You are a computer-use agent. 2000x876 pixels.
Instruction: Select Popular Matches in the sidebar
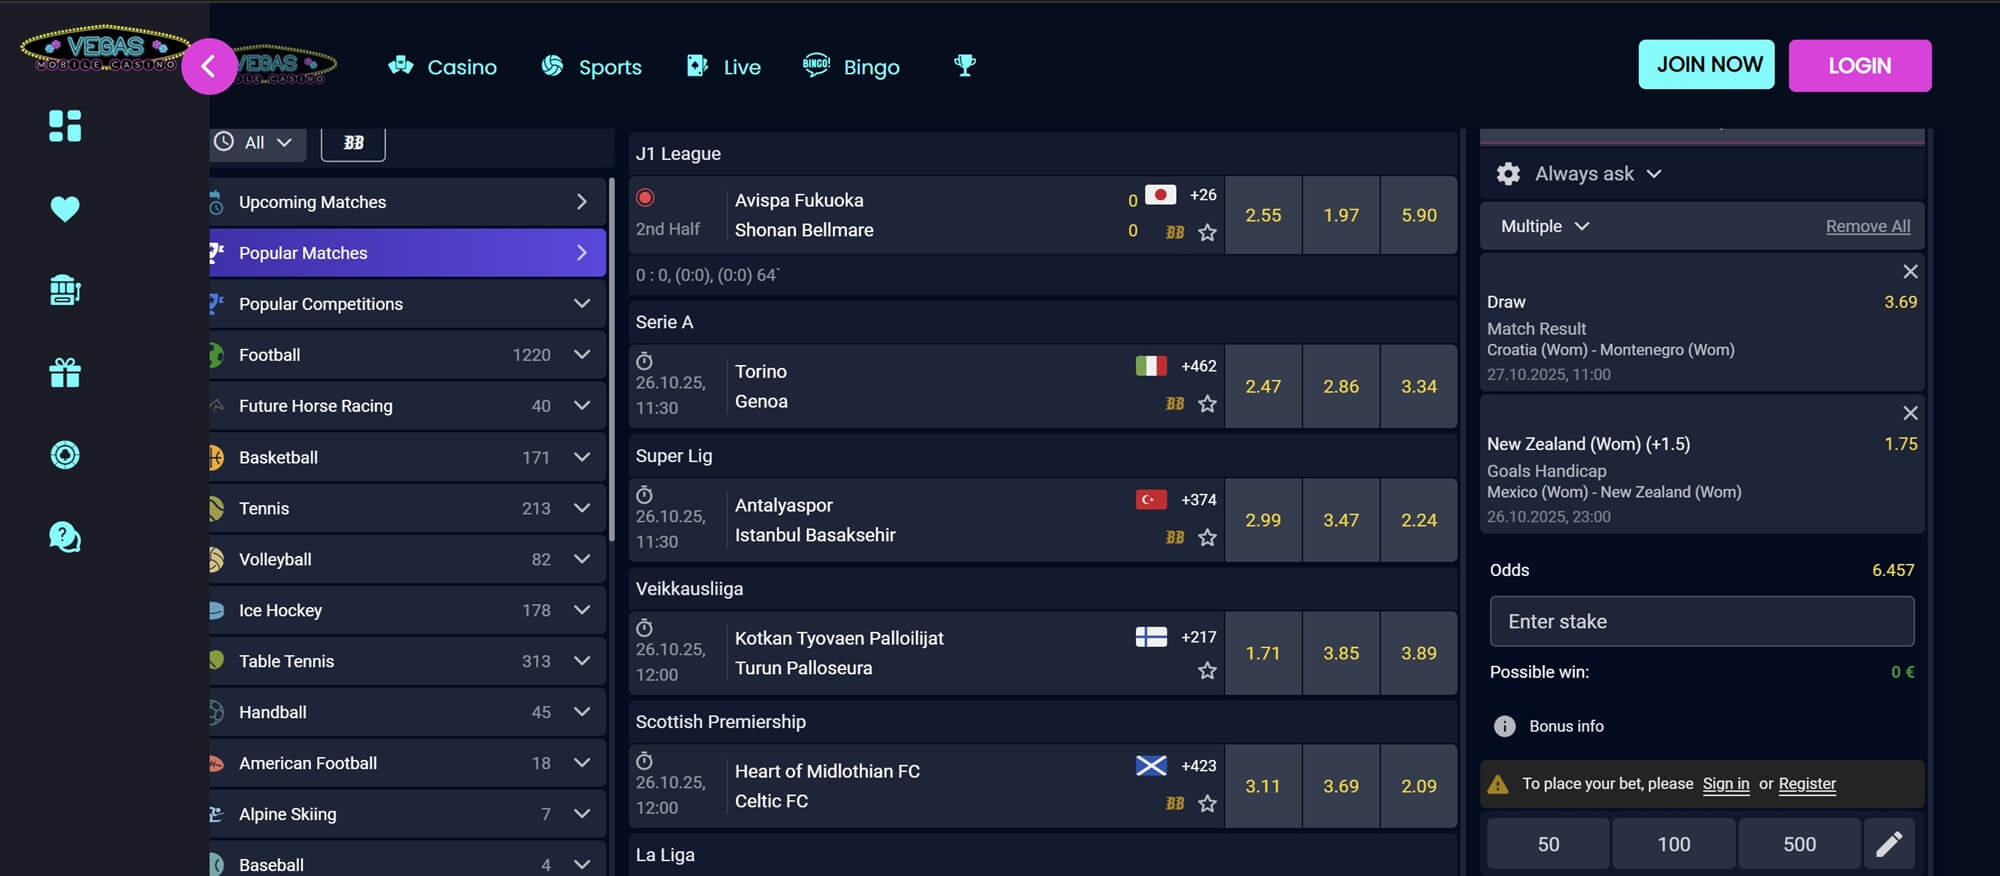407,253
